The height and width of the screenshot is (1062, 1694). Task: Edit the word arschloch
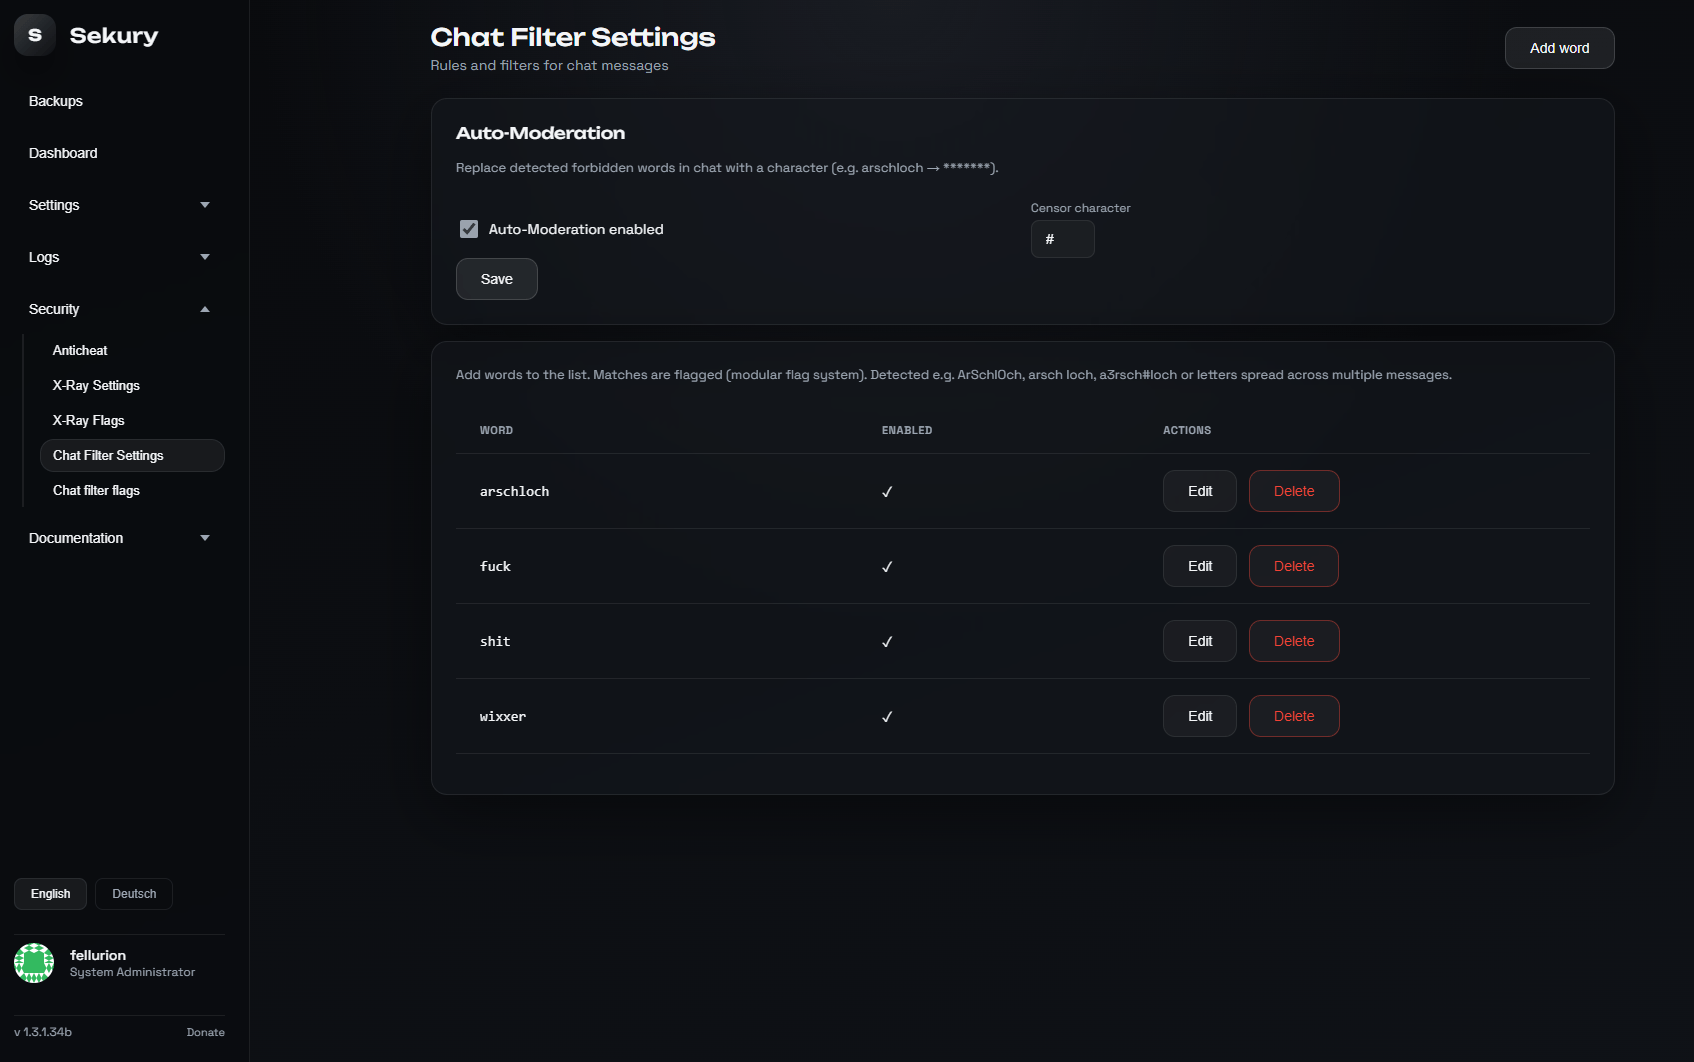1199,491
